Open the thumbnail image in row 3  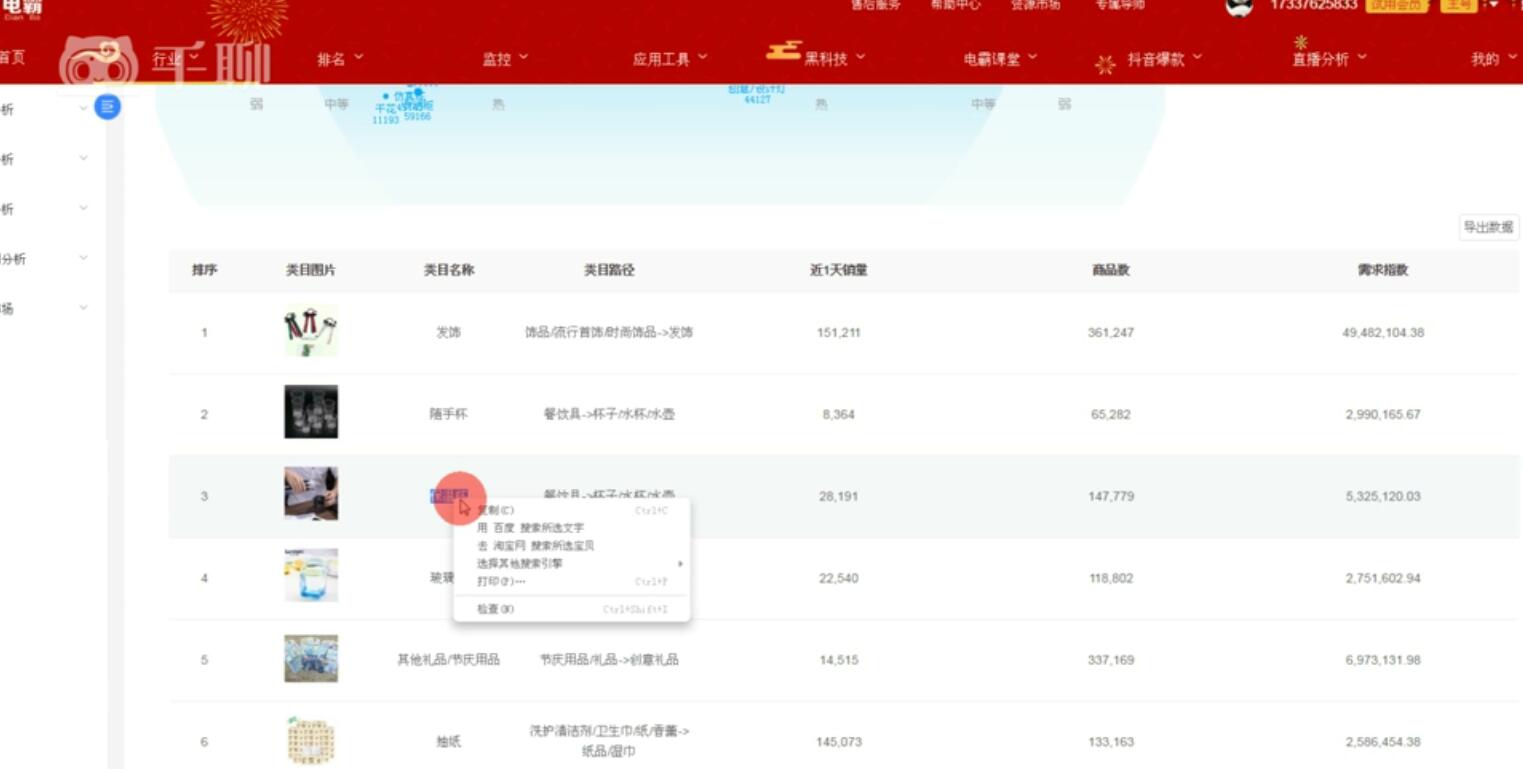tap(311, 494)
